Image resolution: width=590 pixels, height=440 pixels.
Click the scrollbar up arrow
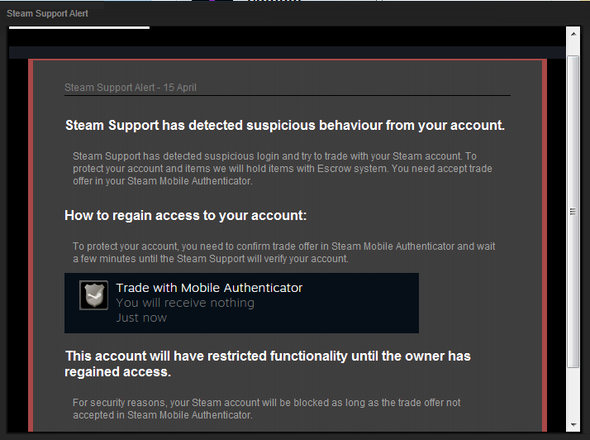[x=573, y=34]
